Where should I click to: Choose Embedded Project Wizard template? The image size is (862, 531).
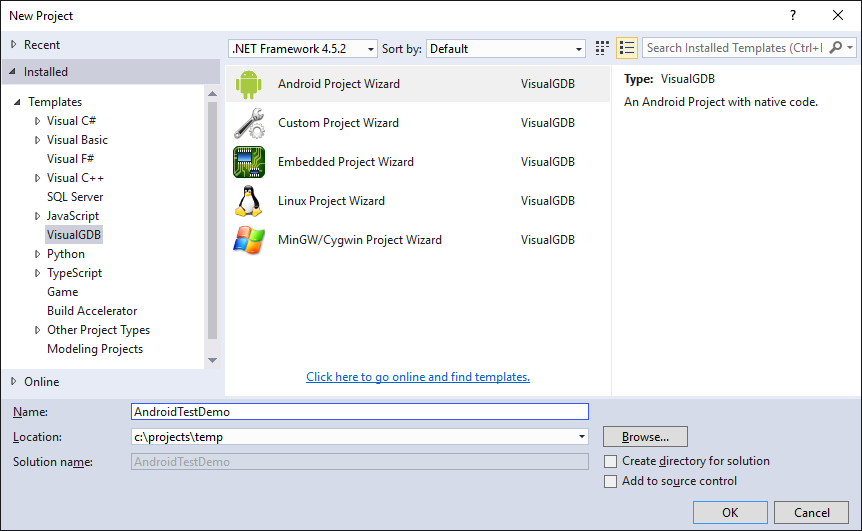[418, 162]
